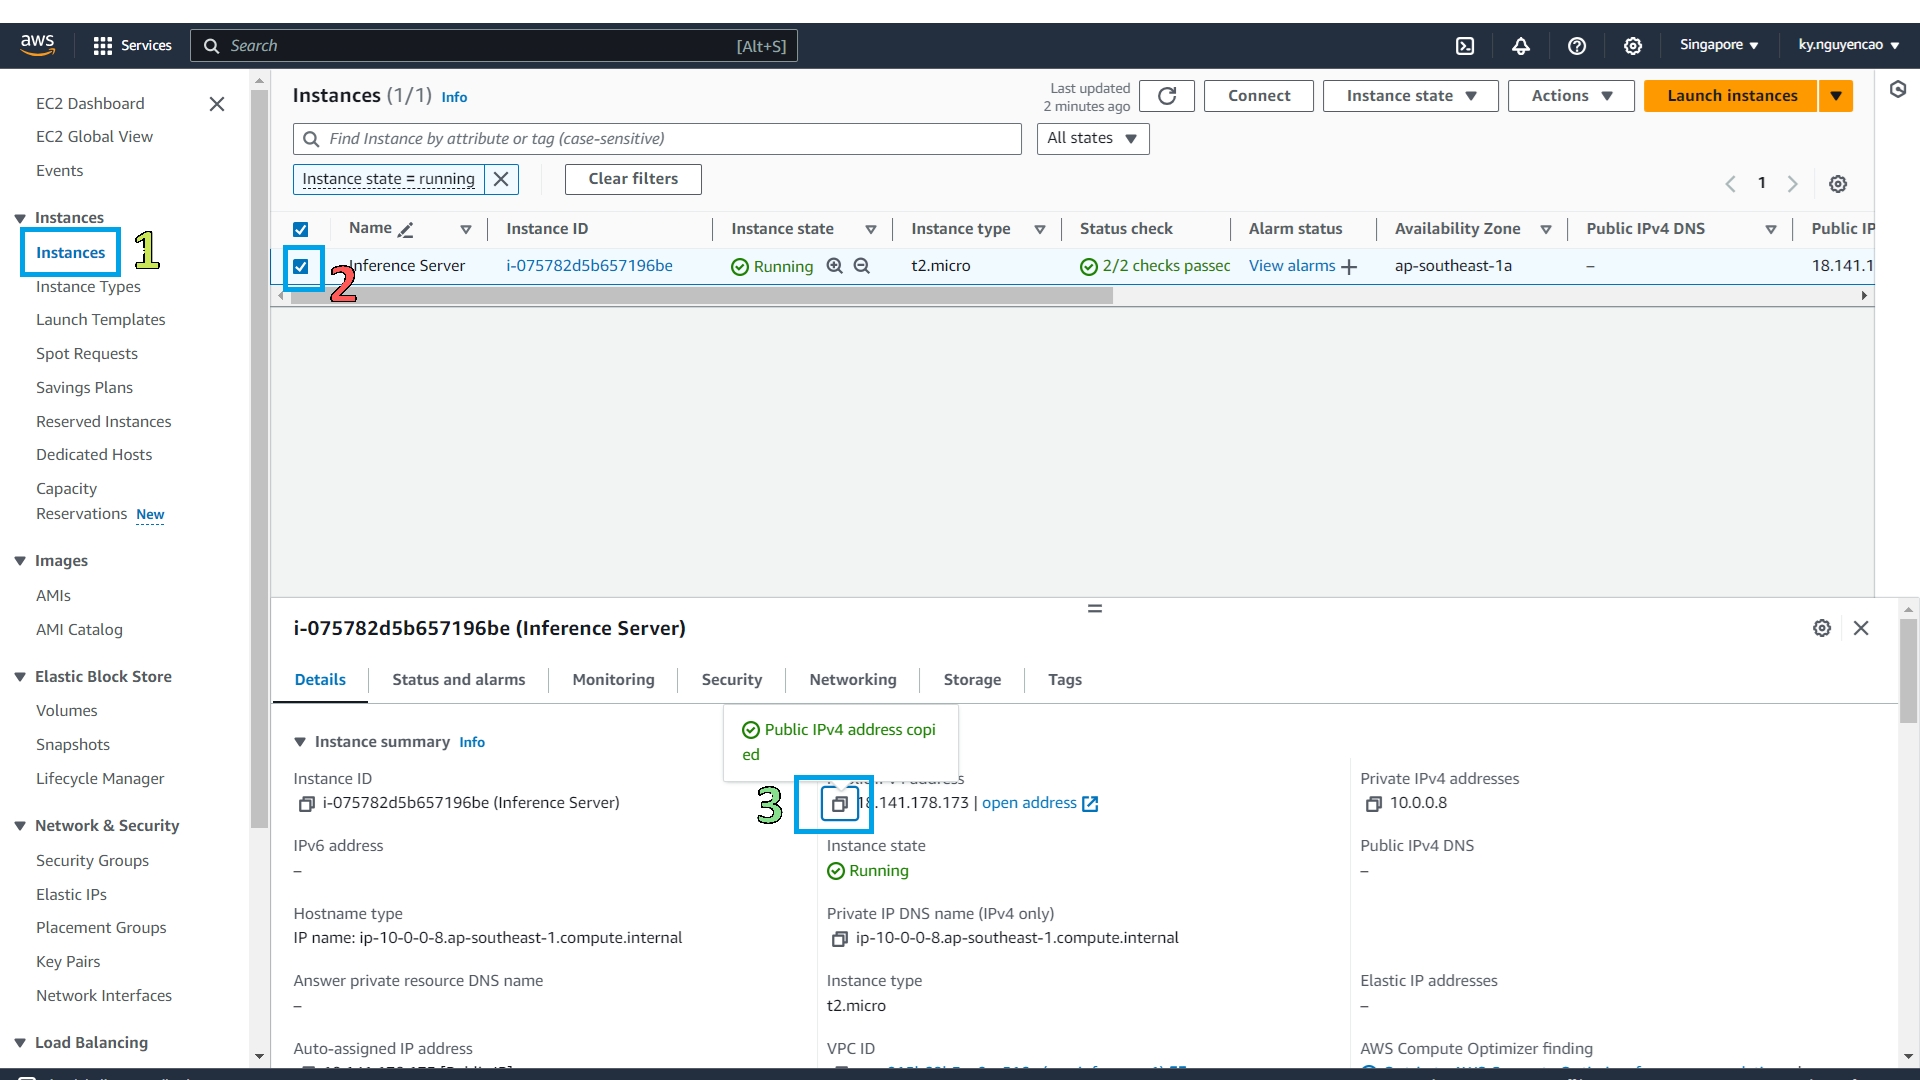Viewport: 1920px width, 1080px height.
Task: Add alarm with plus icon
Action: 1349,267
